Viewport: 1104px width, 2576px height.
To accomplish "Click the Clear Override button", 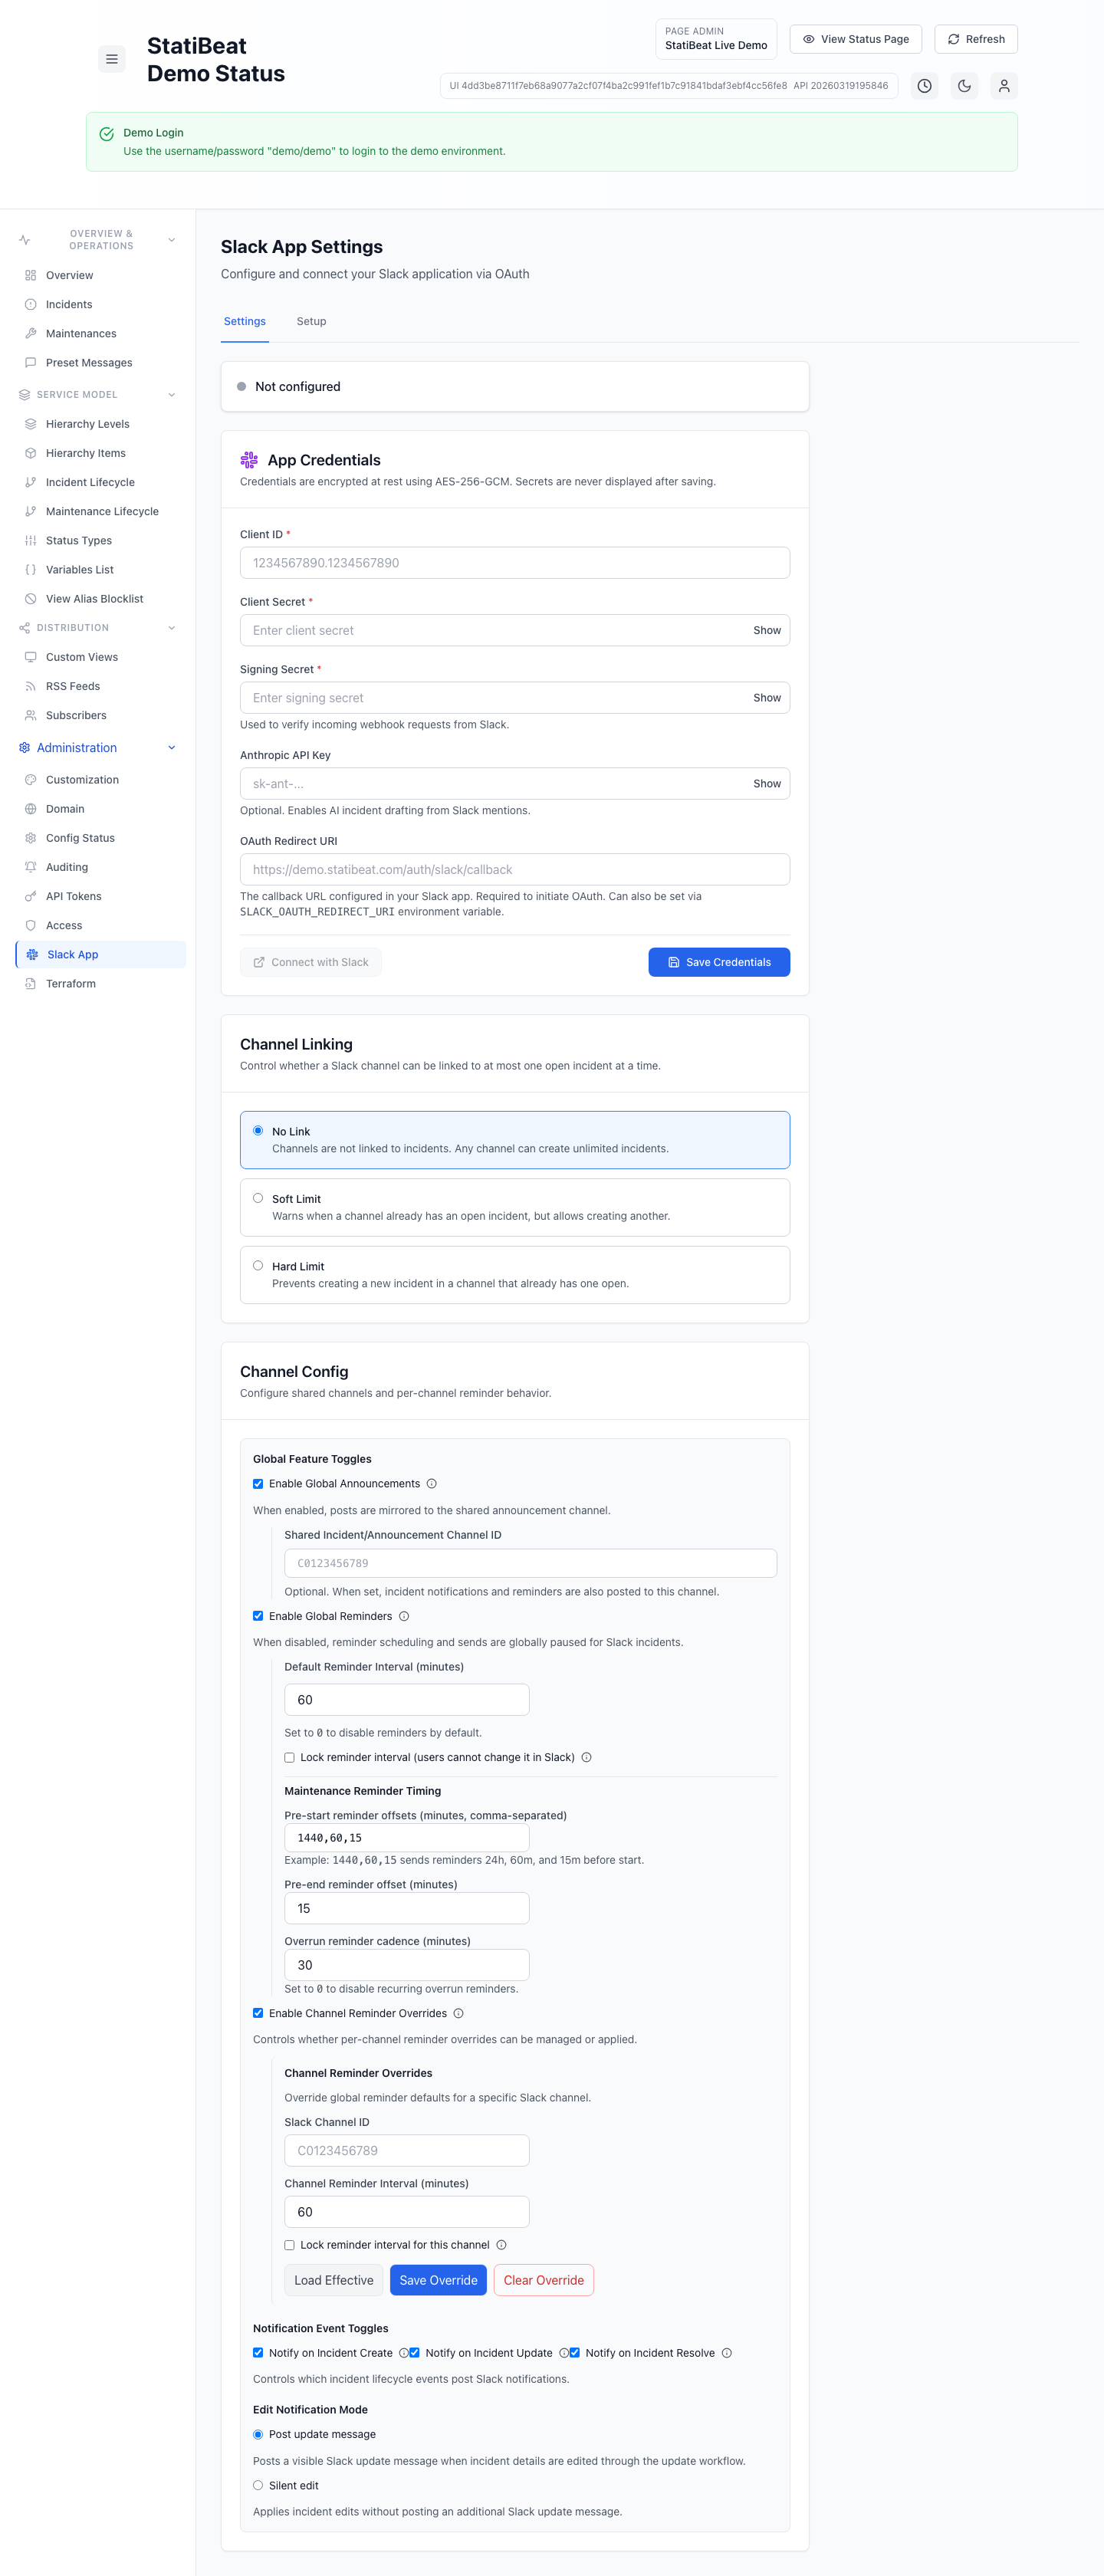I will click(x=544, y=2280).
